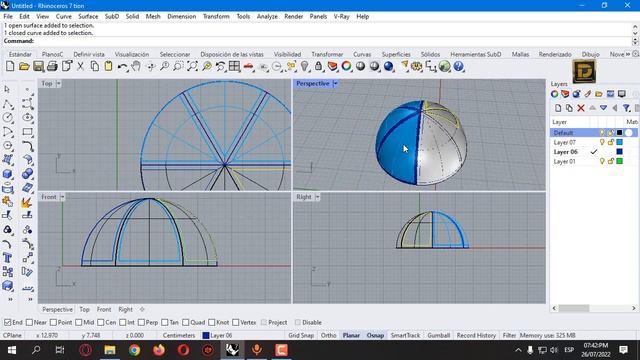Open the Top viewport dropdown arrow

(x=58, y=84)
